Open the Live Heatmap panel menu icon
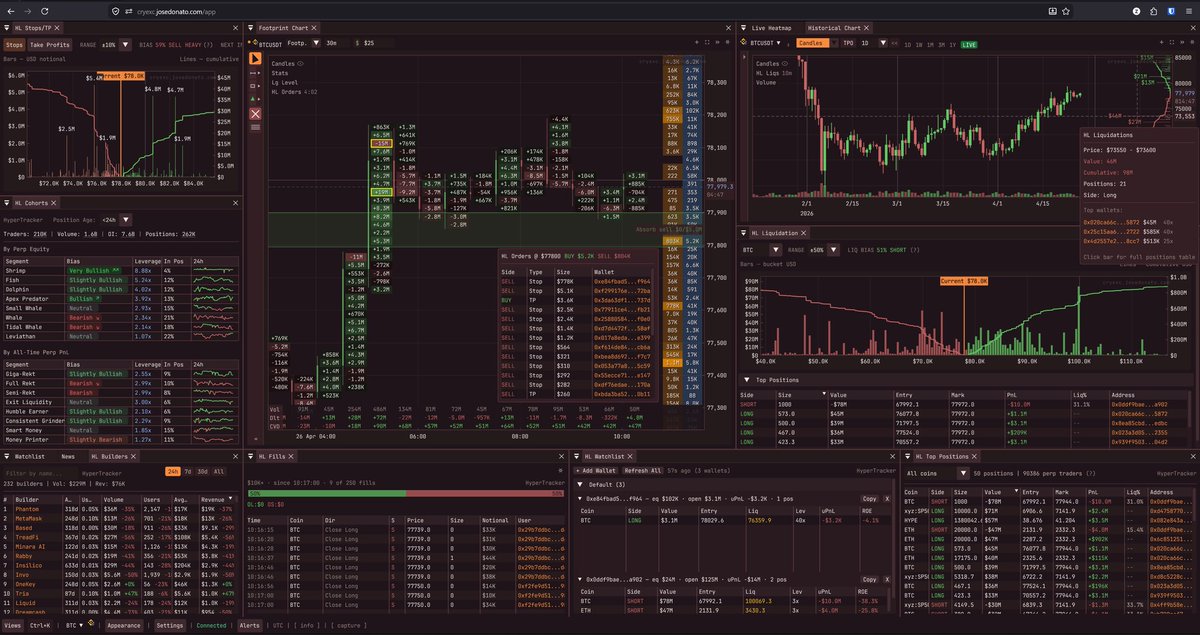Viewport: 1200px width, 635px height. click(x=743, y=27)
